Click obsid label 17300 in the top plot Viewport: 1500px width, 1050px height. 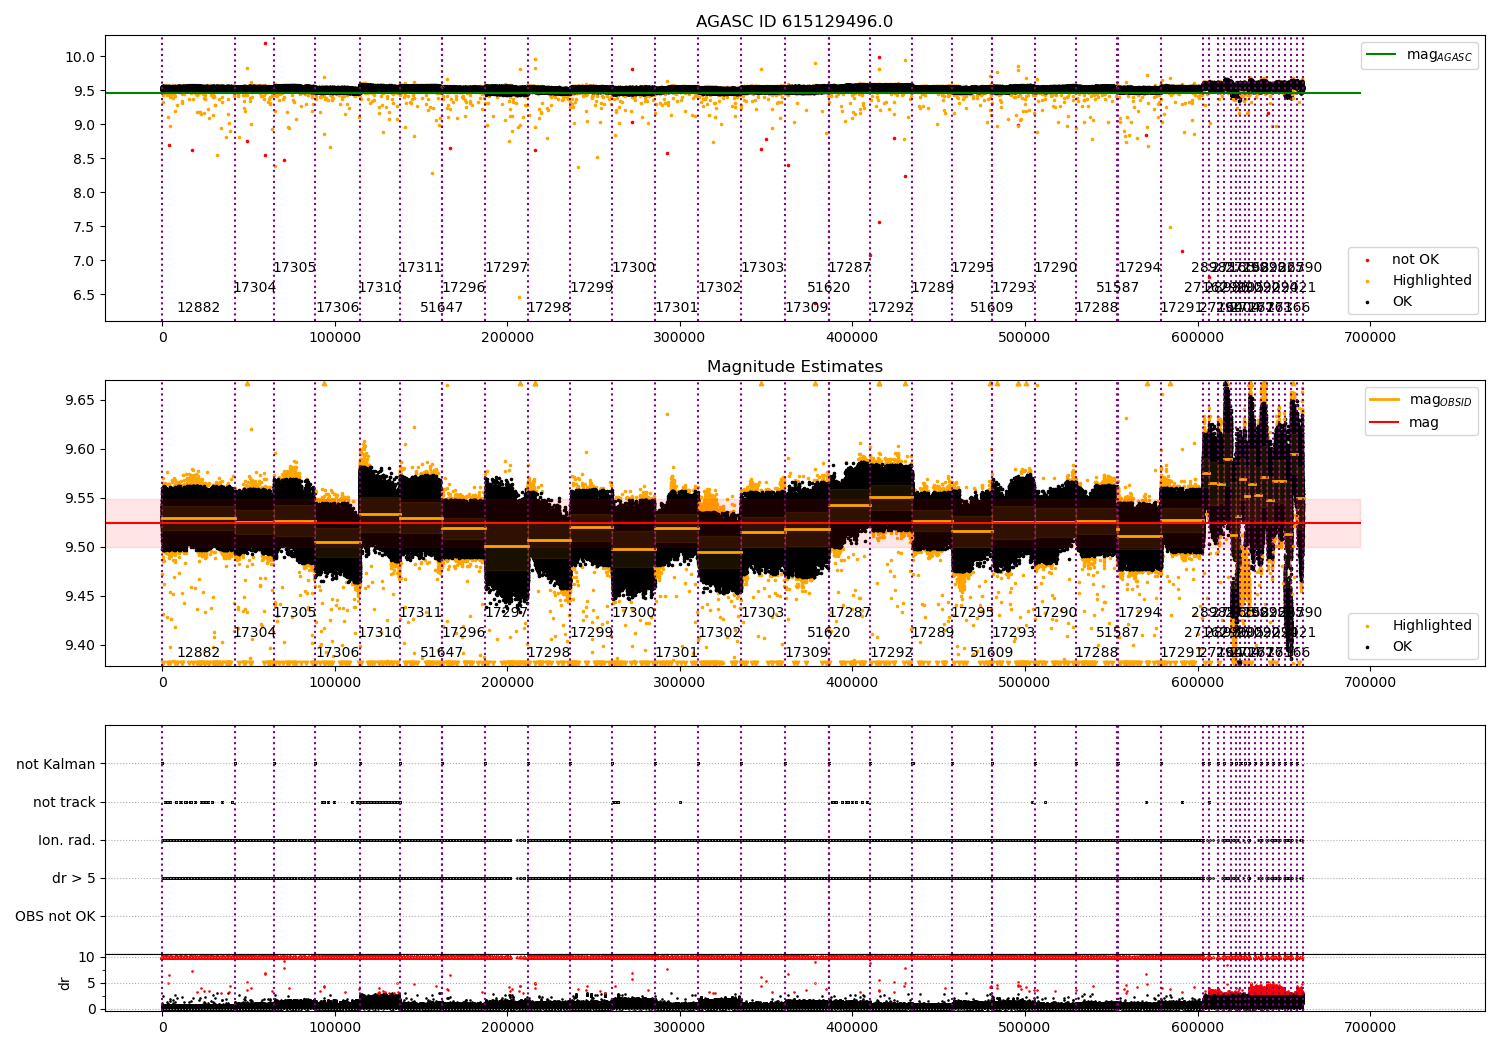tap(633, 268)
